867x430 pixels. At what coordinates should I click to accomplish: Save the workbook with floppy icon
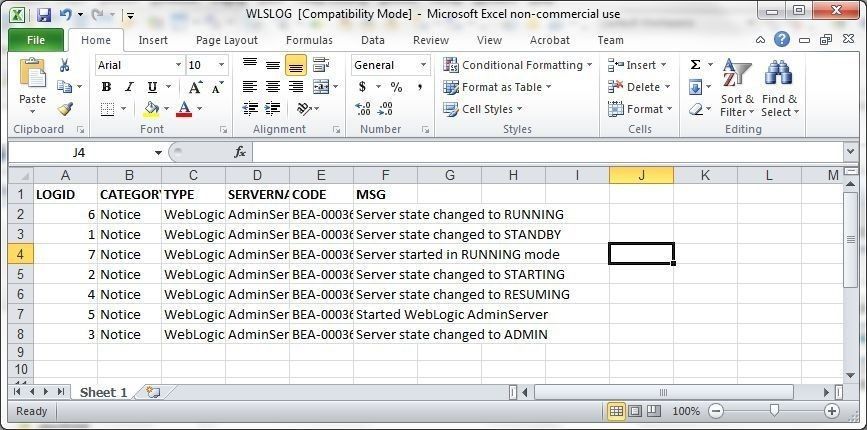pos(44,14)
